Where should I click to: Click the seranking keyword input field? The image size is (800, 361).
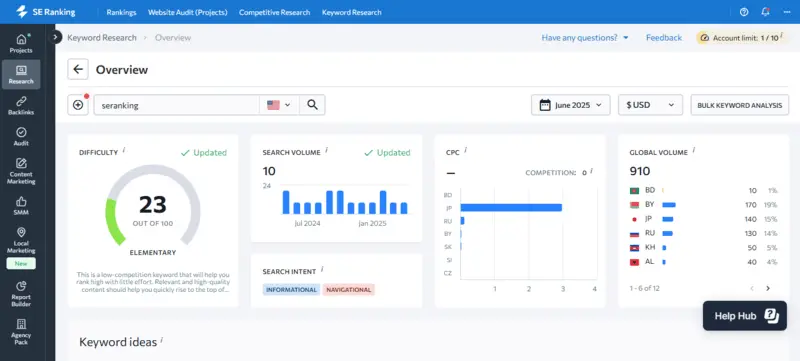point(177,105)
